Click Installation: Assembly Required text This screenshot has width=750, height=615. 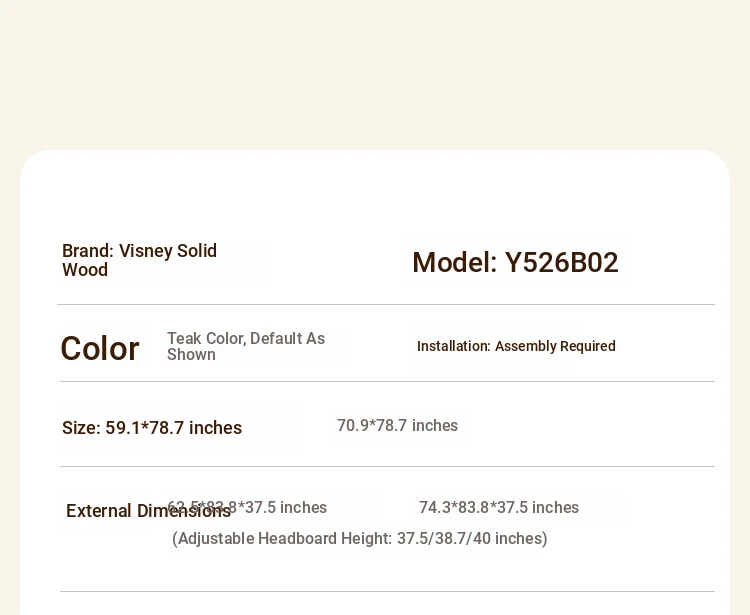tap(516, 346)
